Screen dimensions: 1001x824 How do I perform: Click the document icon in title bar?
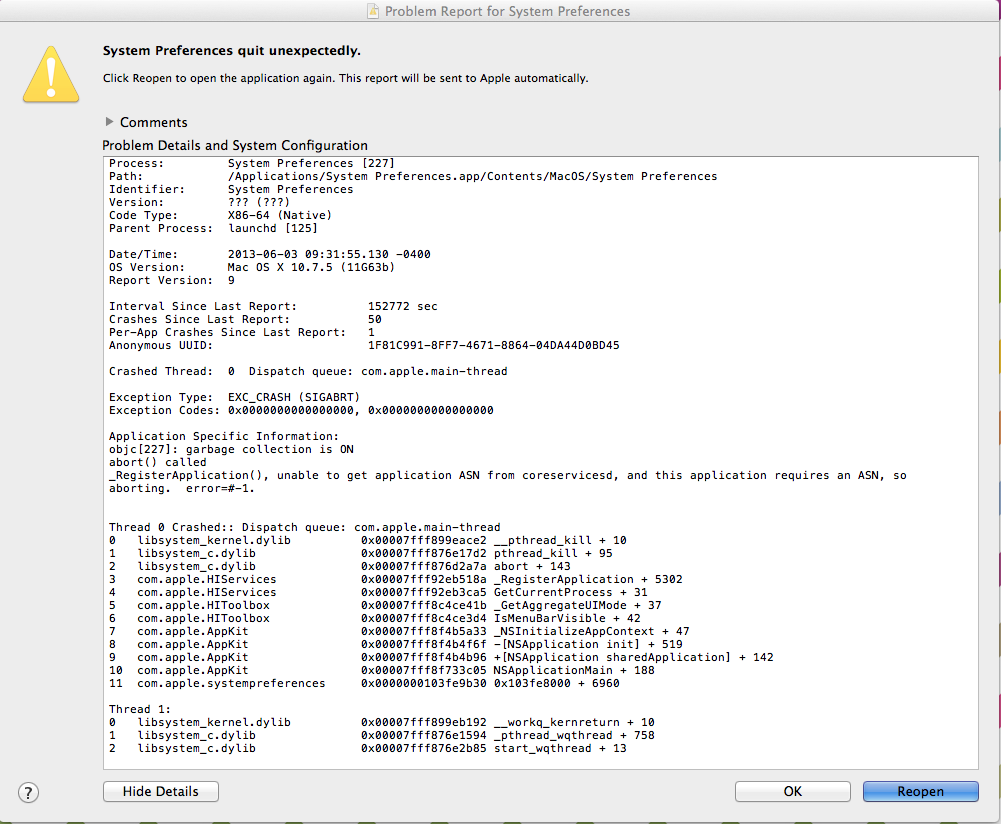coord(373,11)
